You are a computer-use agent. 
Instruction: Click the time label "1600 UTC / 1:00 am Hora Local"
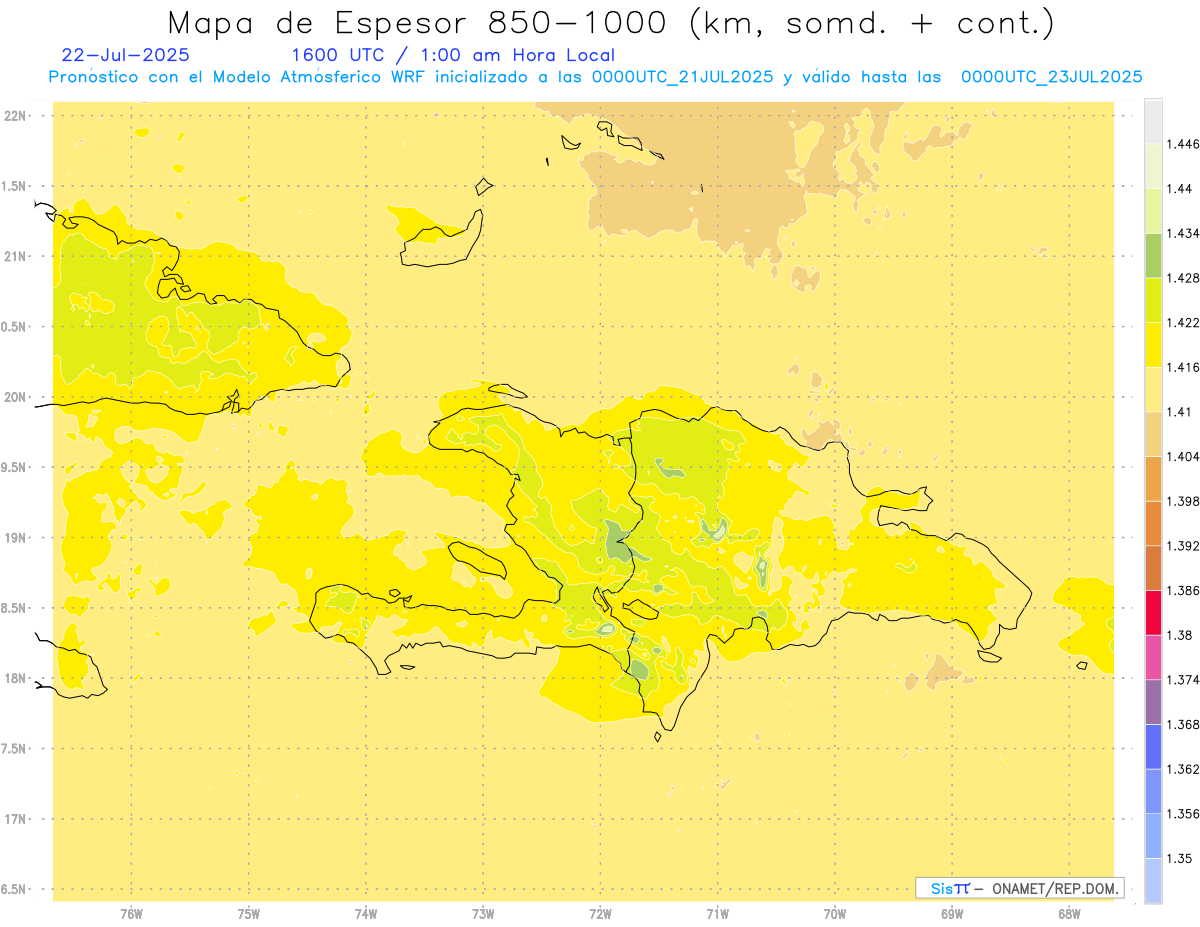tap(453, 55)
